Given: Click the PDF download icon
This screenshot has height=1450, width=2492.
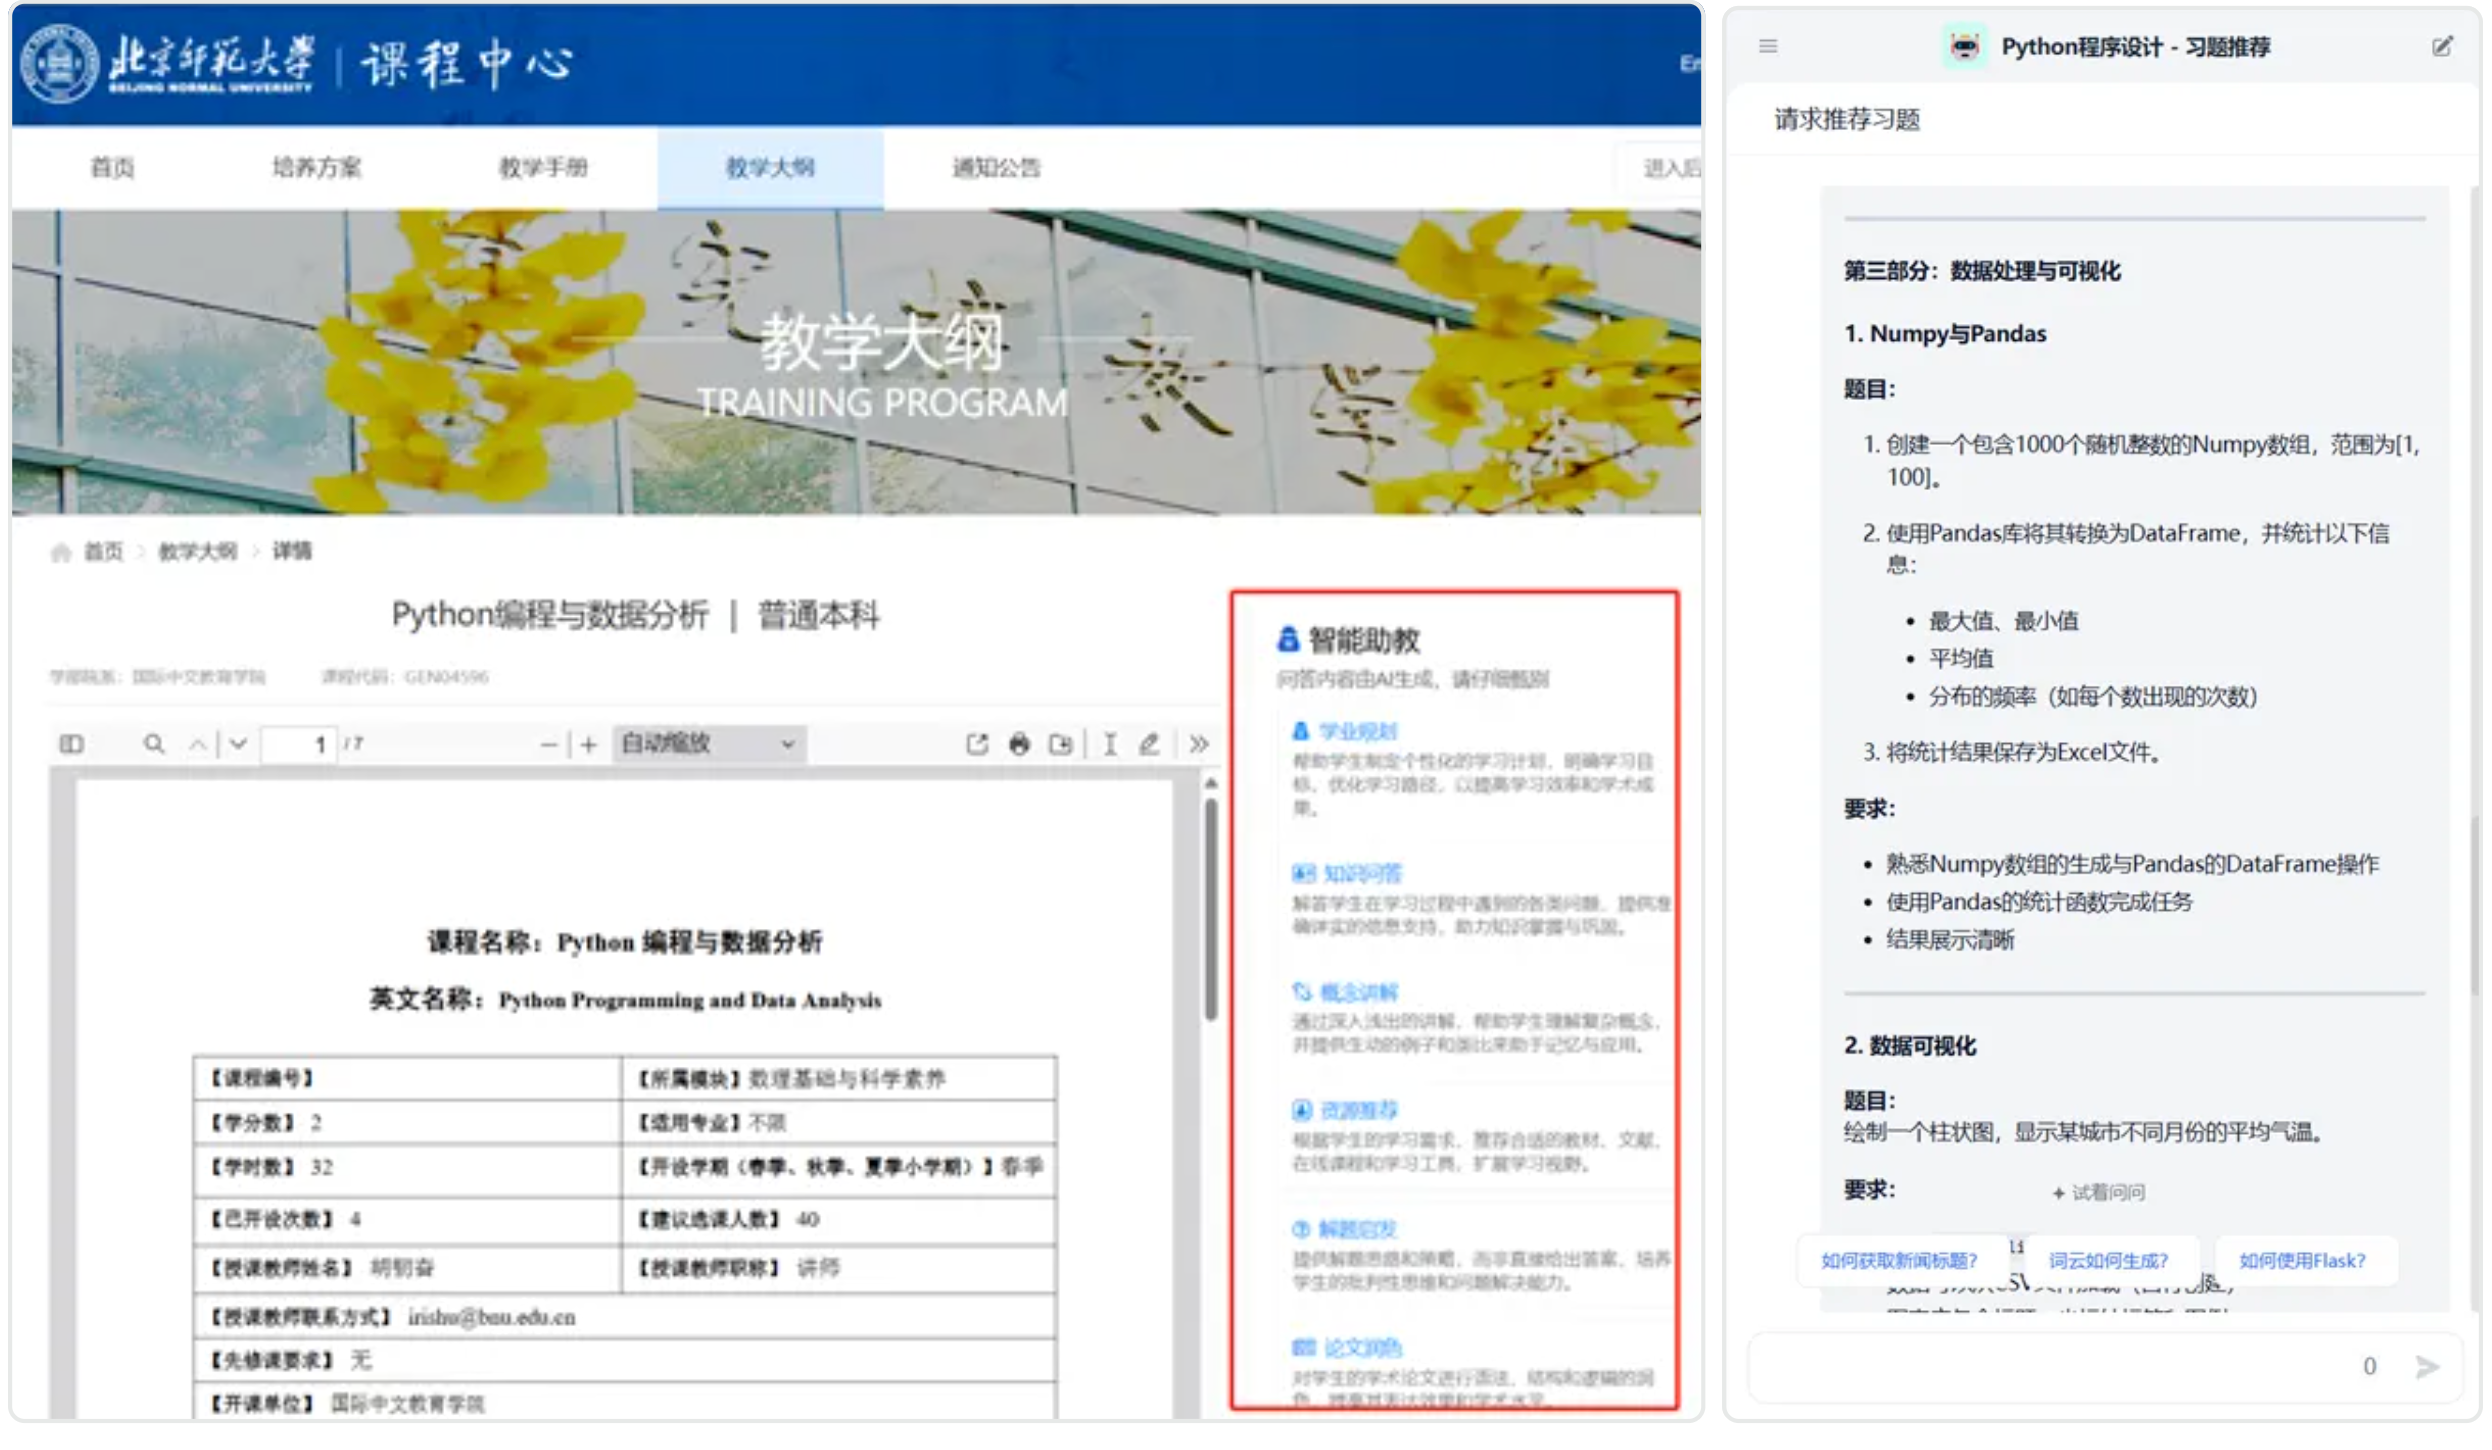Looking at the screenshot, I should 1061,744.
